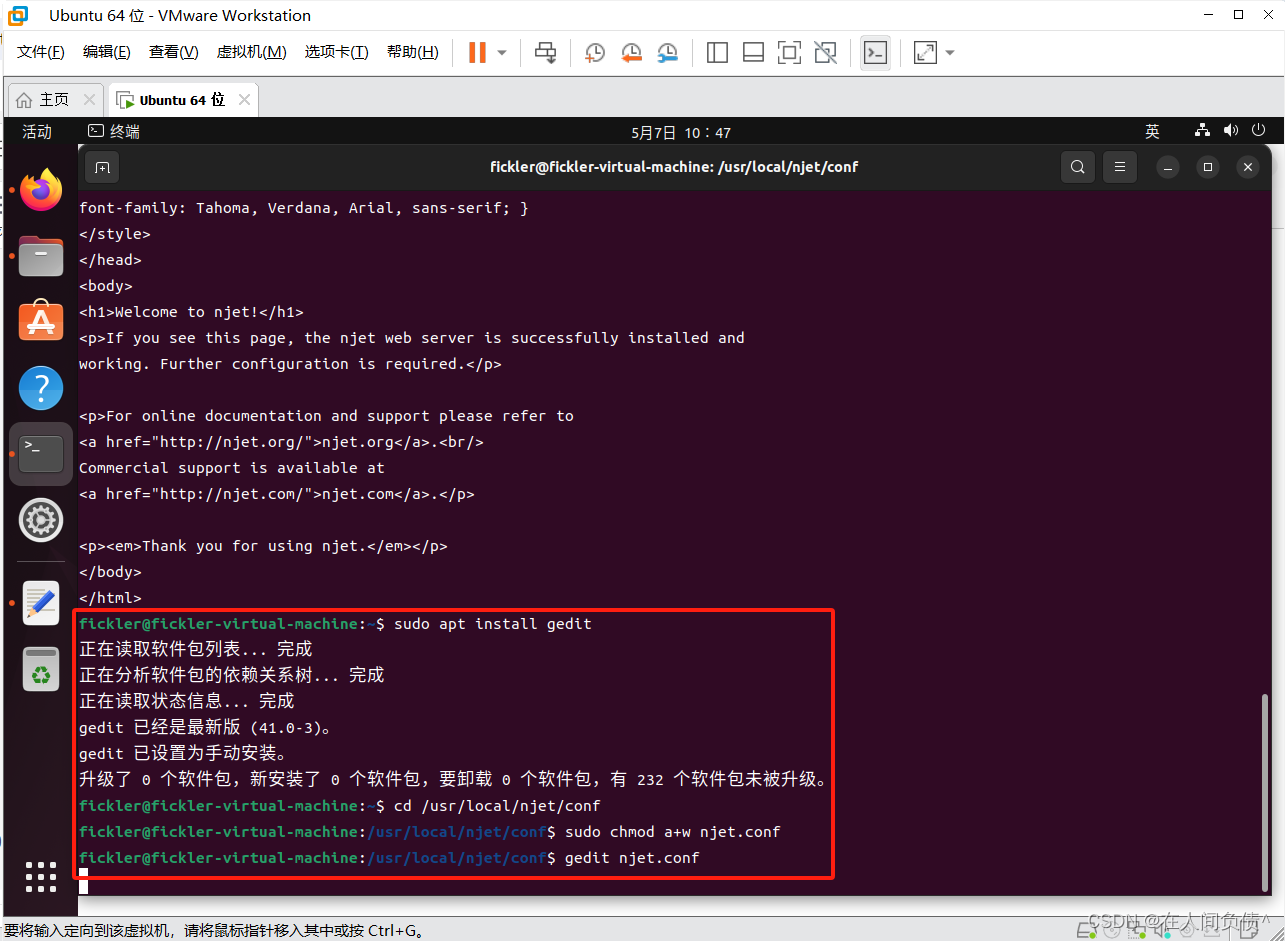Enter full screen mode
Viewport: 1285px width, 941px height.
(x=789, y=52)
